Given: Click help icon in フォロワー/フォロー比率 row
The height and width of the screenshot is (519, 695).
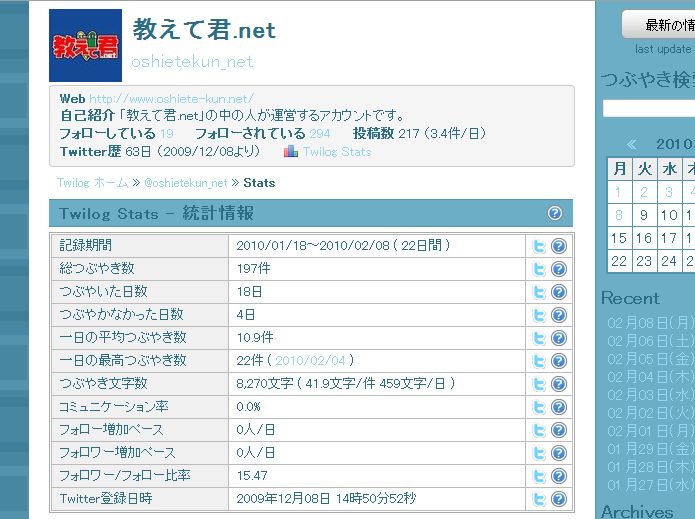Looking at the screenshot, I should pyautogui.click(x=559, y=476).
